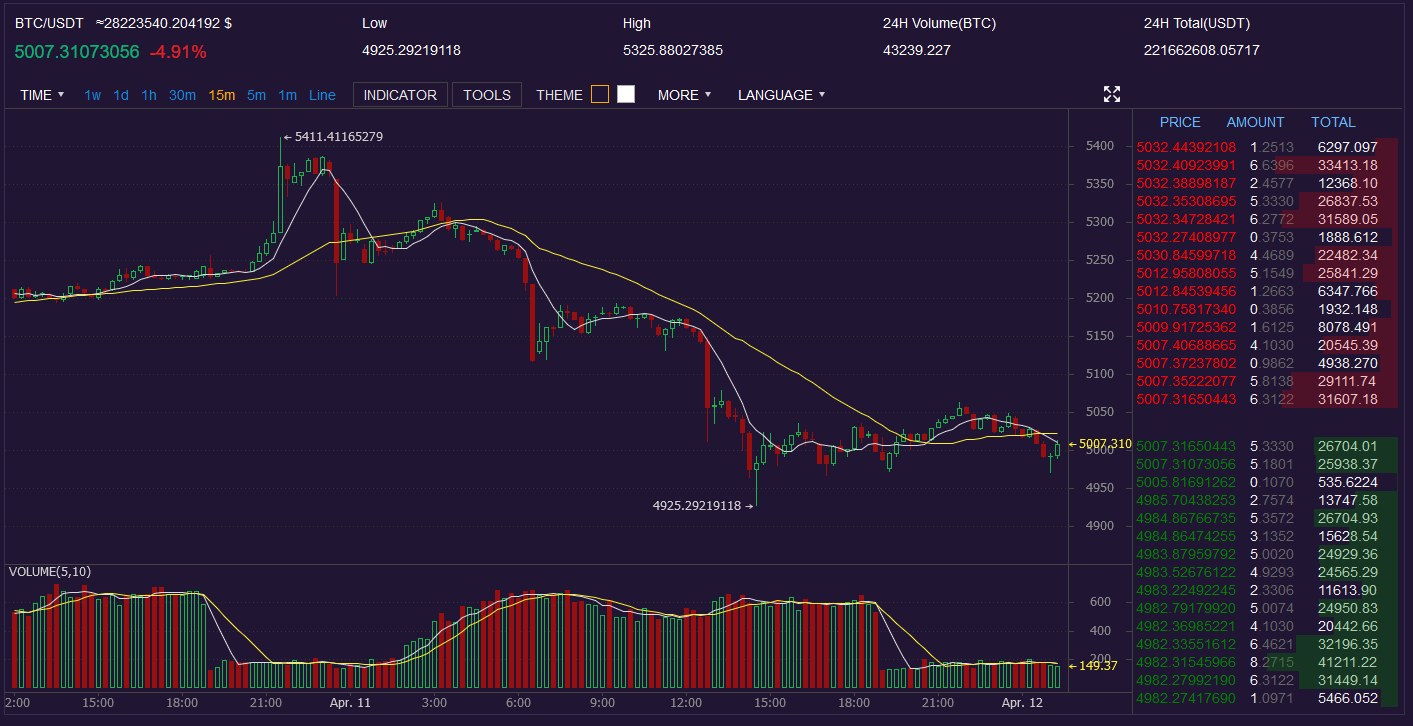
Task: Switch to 1d timeframe
Action: coord(121,95)
